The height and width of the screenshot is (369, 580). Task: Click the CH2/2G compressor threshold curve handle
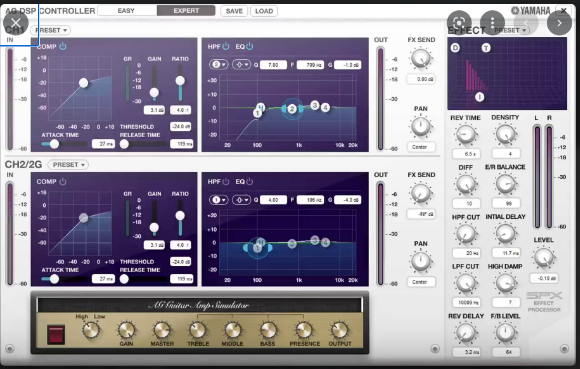click(x=84, y=218)
